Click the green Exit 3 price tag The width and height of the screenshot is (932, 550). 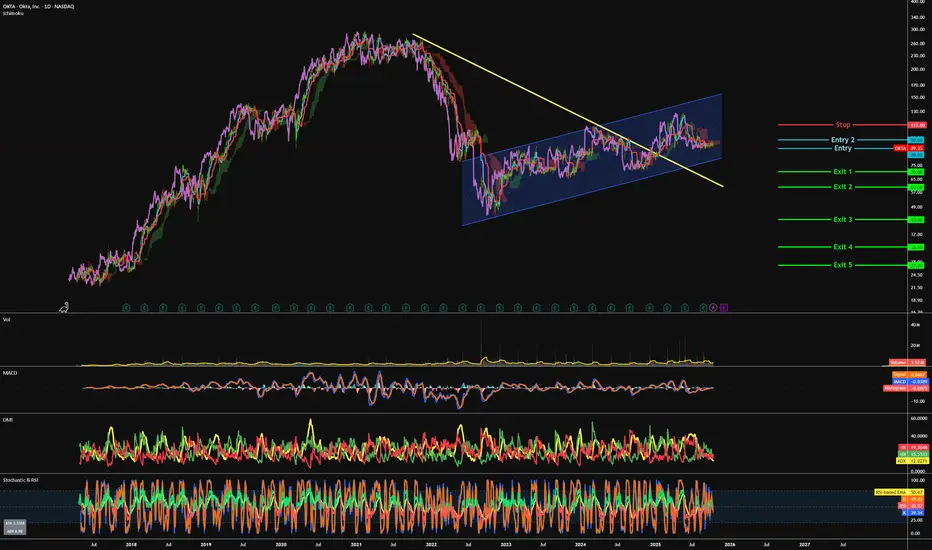(x=916, y=219)
